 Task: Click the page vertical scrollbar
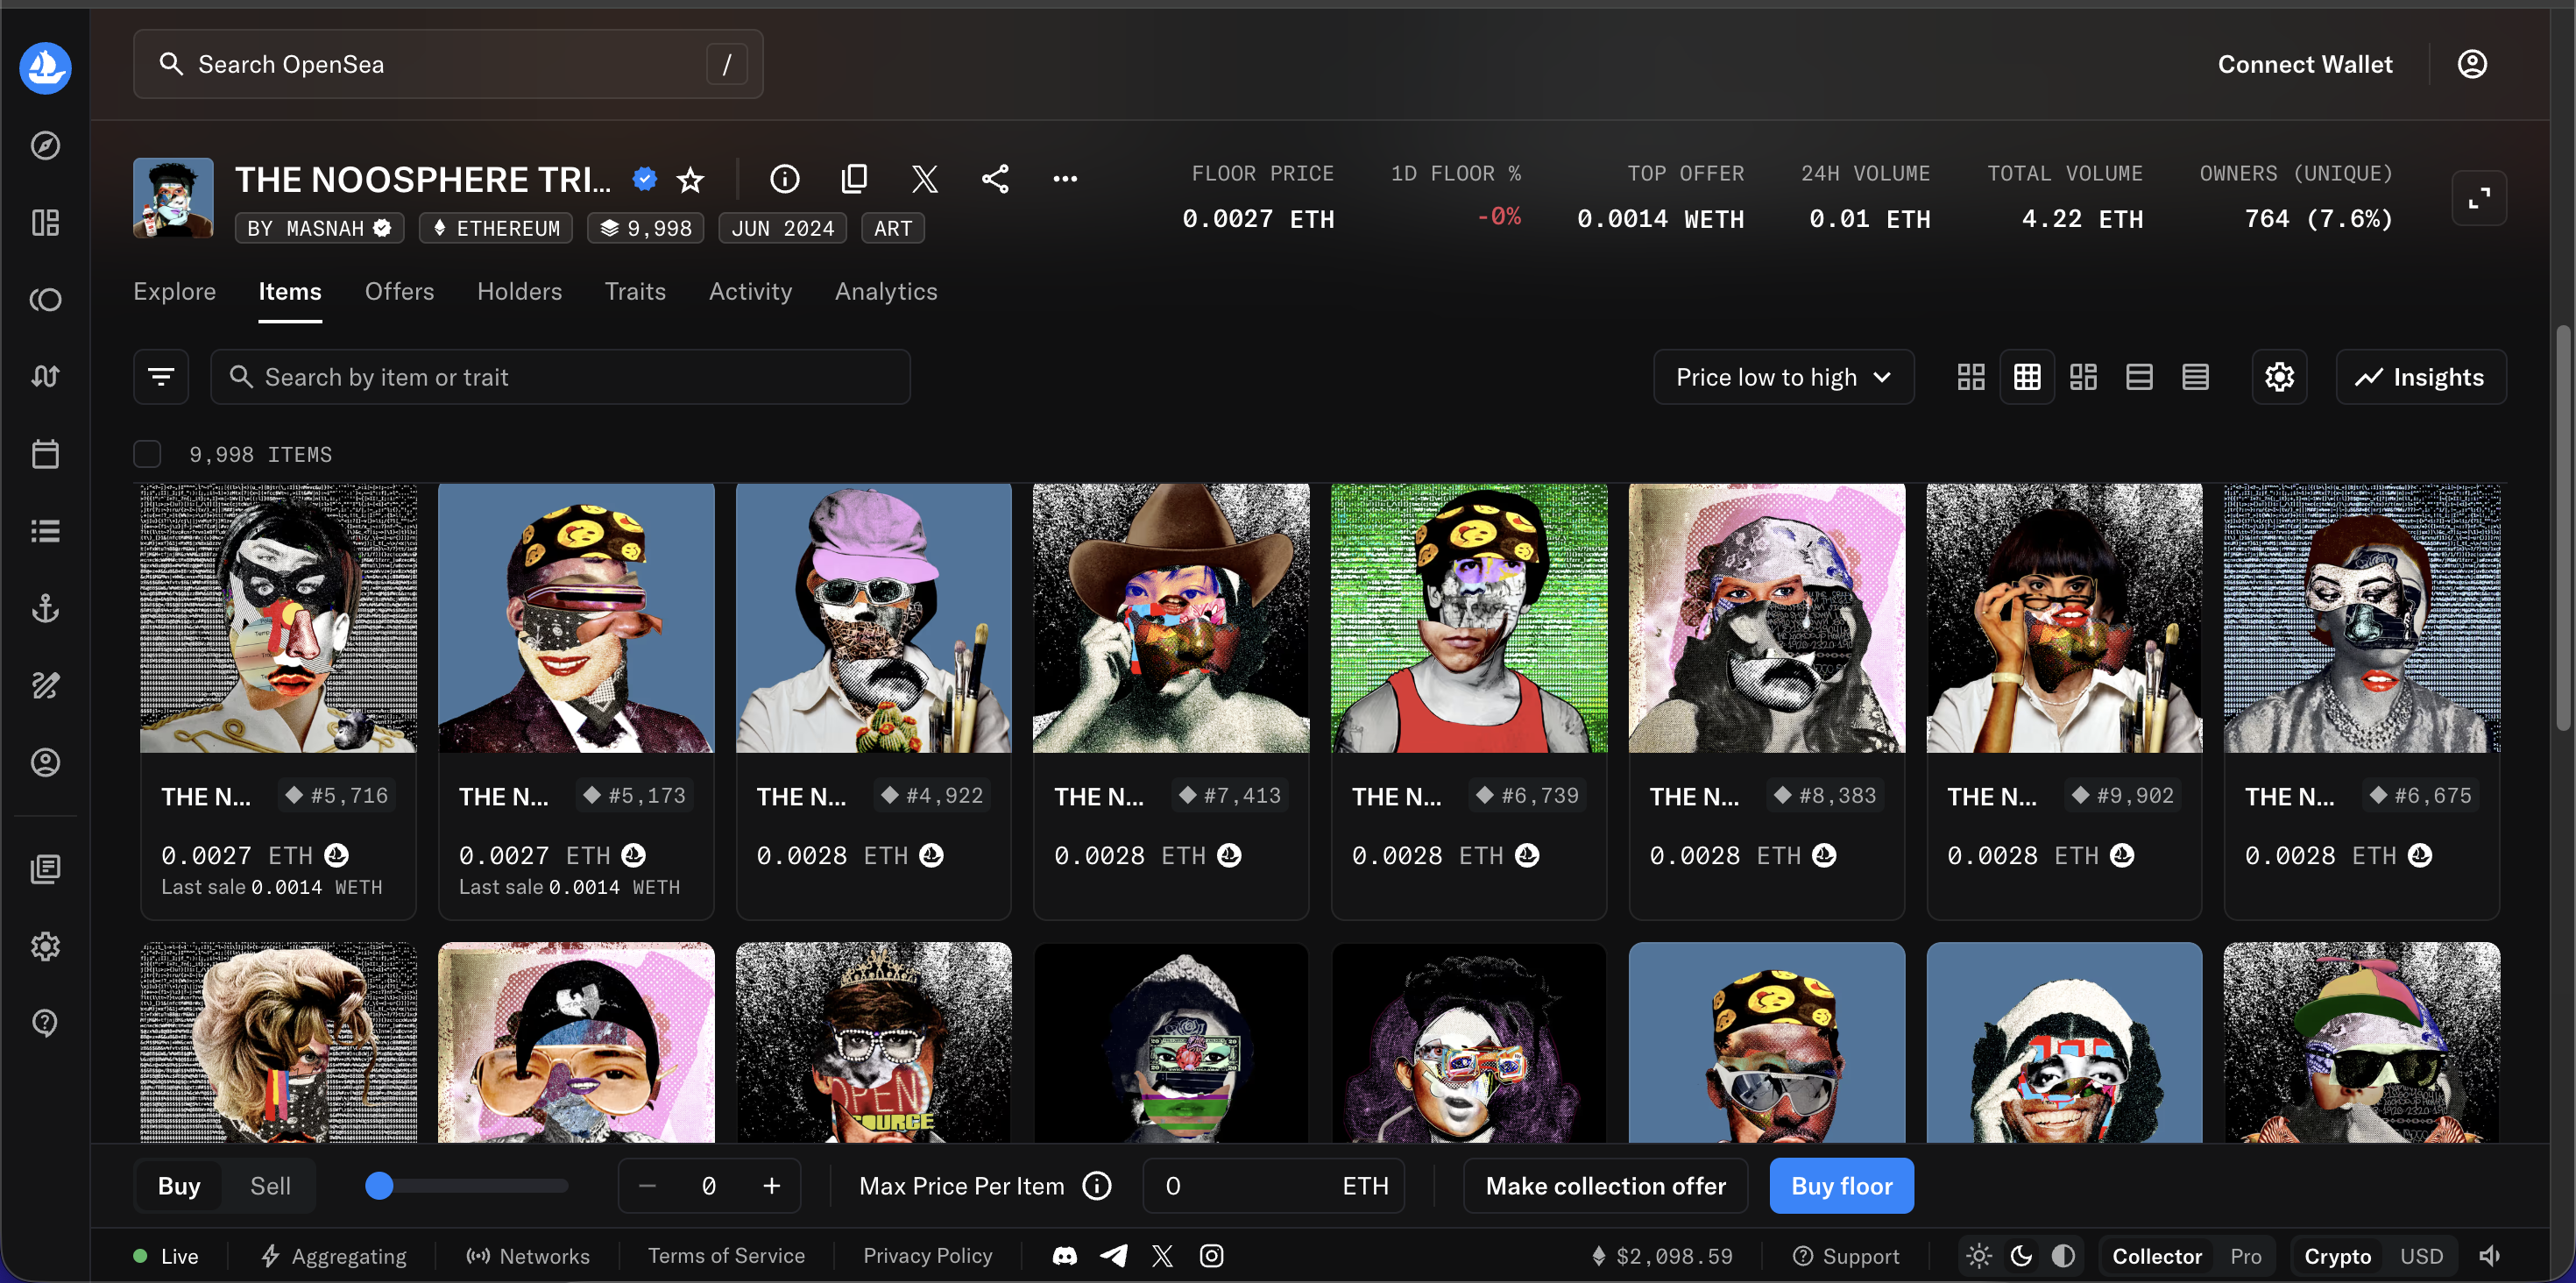coord(2564,528)
